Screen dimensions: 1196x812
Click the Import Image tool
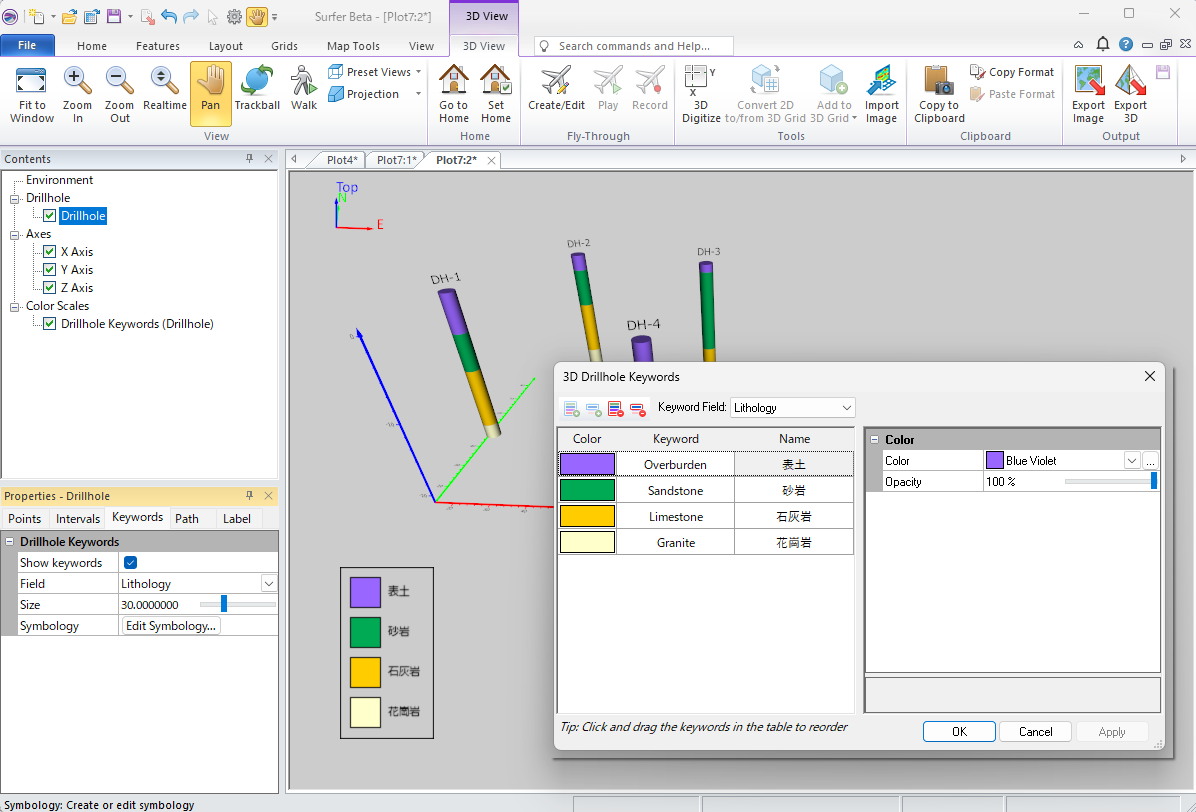click(x=881, y=94)
